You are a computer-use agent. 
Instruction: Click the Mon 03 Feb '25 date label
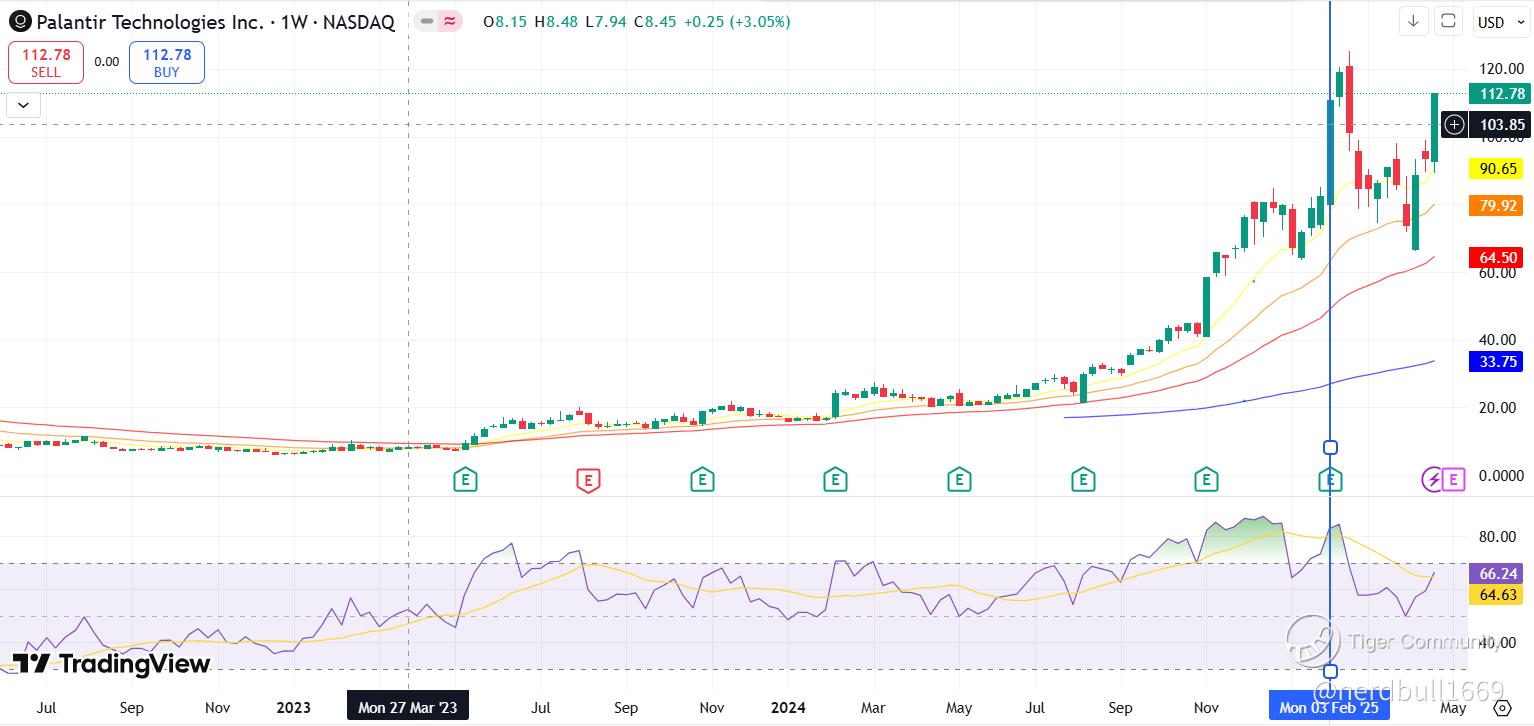click(x=1329, y=707)
